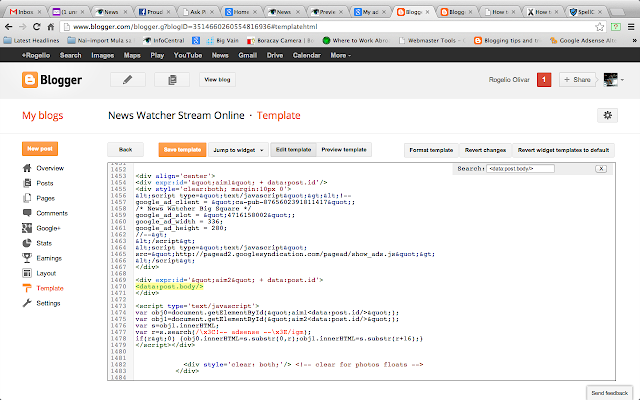
Task: Click the browser address bar
Action: coord(327,27)
